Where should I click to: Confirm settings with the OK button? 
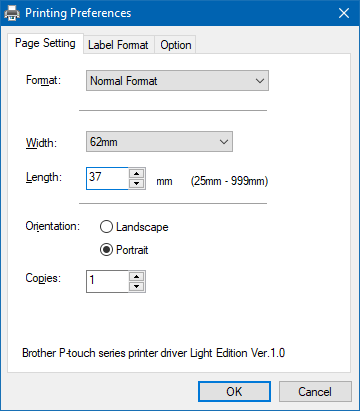coord(234,392)
